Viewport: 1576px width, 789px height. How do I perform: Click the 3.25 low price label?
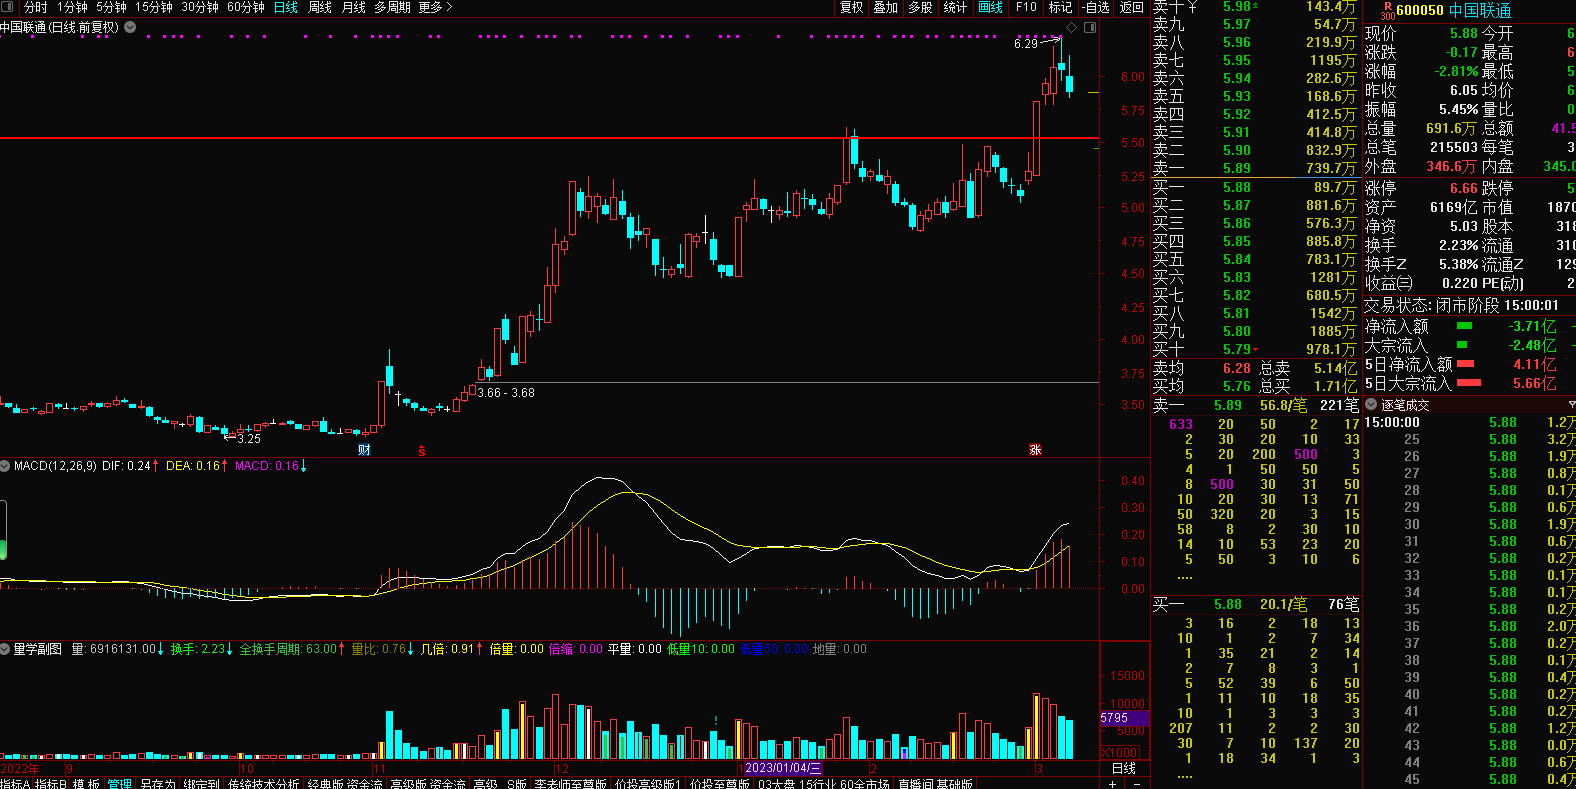point(248,438)
